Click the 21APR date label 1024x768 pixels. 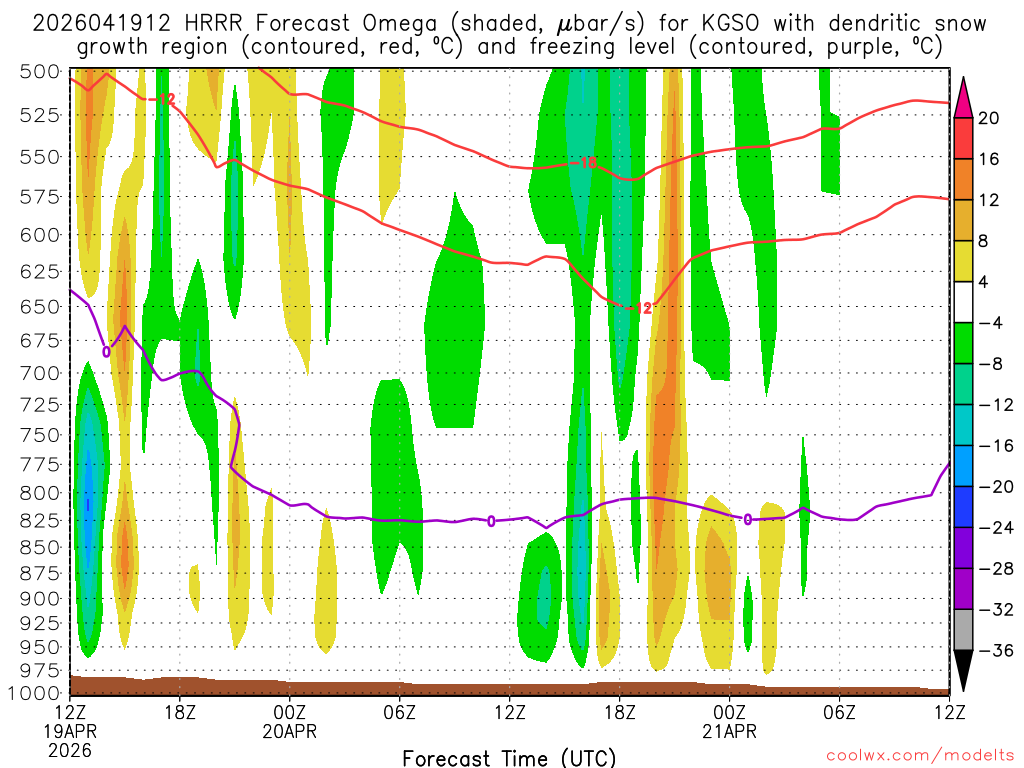point(729,731)
